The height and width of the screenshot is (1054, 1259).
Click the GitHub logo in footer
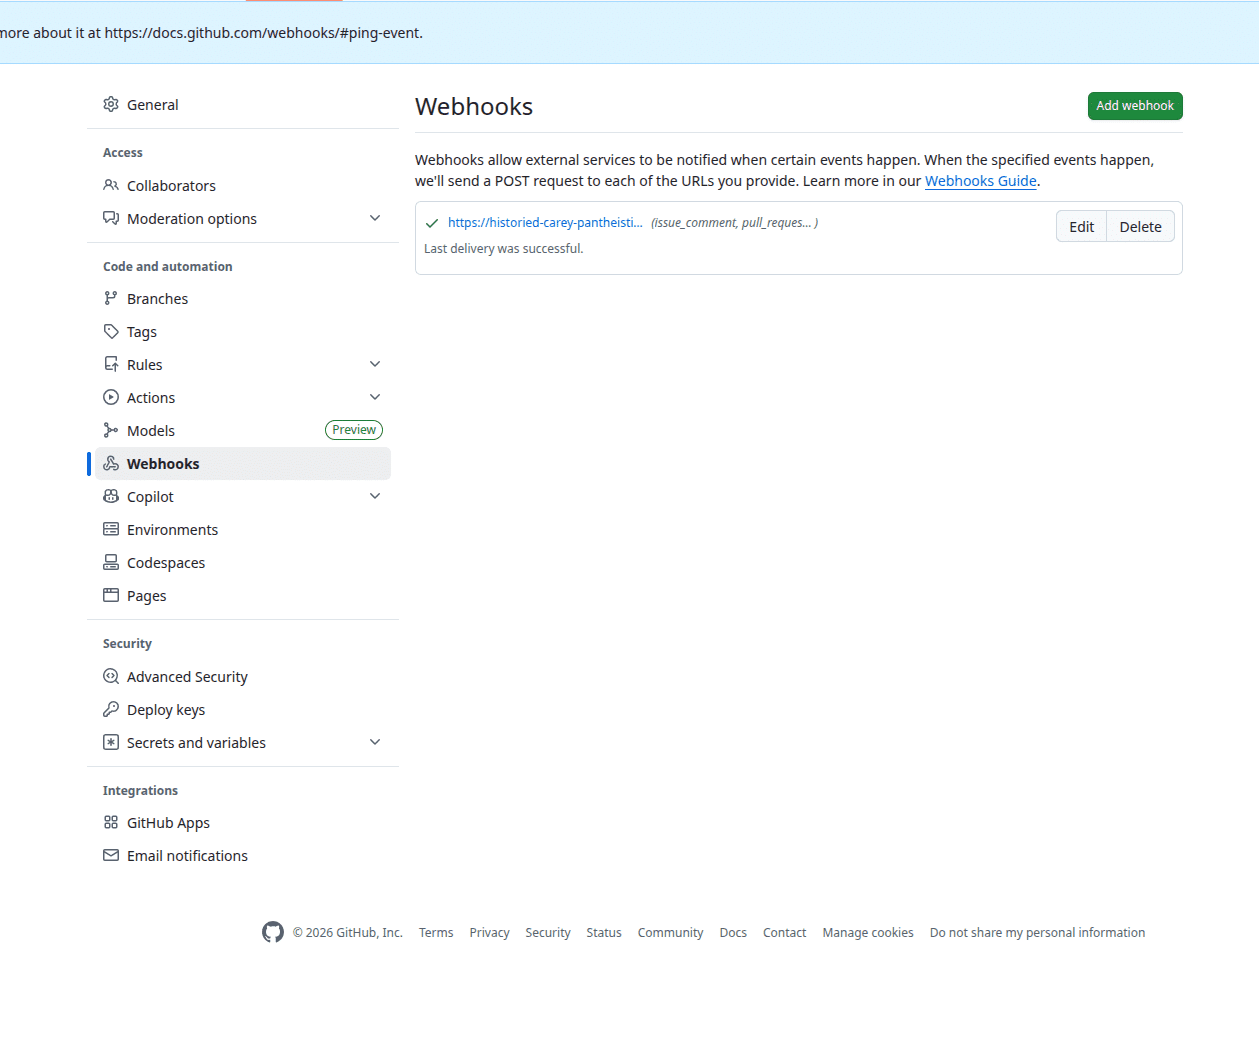[x=273, y=932]
